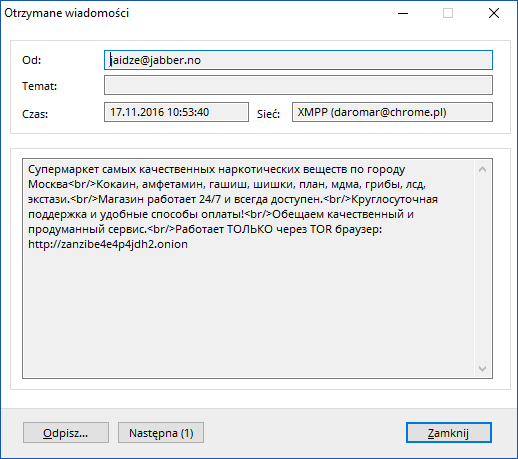518x459 pixels.
Task: Click the first line of message body
Action: coord(217,169)
